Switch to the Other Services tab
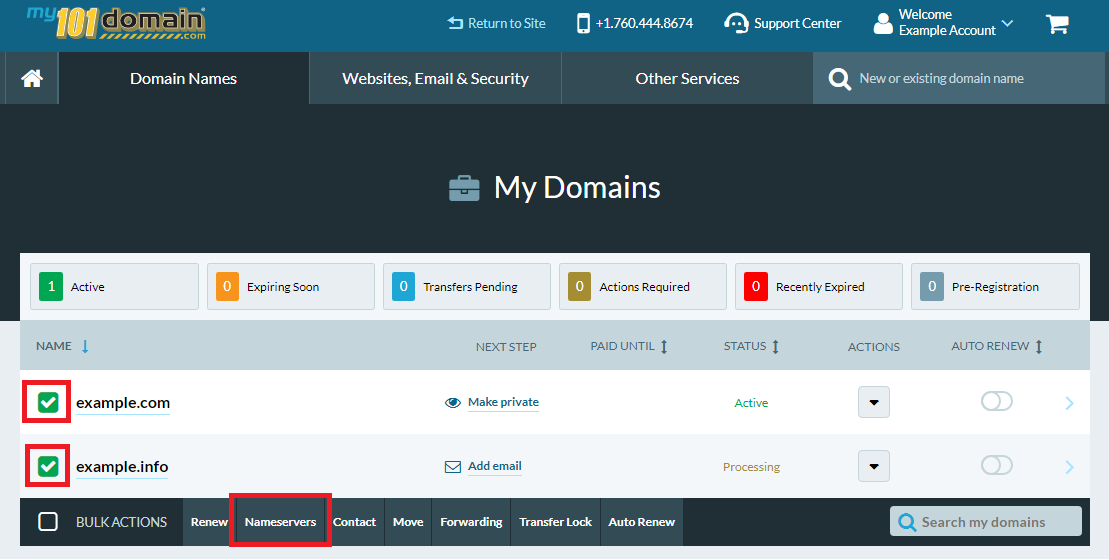Image resolution: width=1109 pixels, height=560 pixels. (x=687, y=78)
